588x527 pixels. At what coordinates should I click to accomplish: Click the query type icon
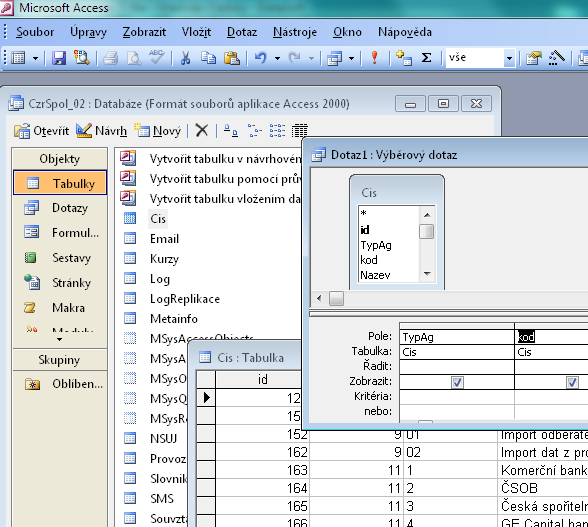[334, 58]
